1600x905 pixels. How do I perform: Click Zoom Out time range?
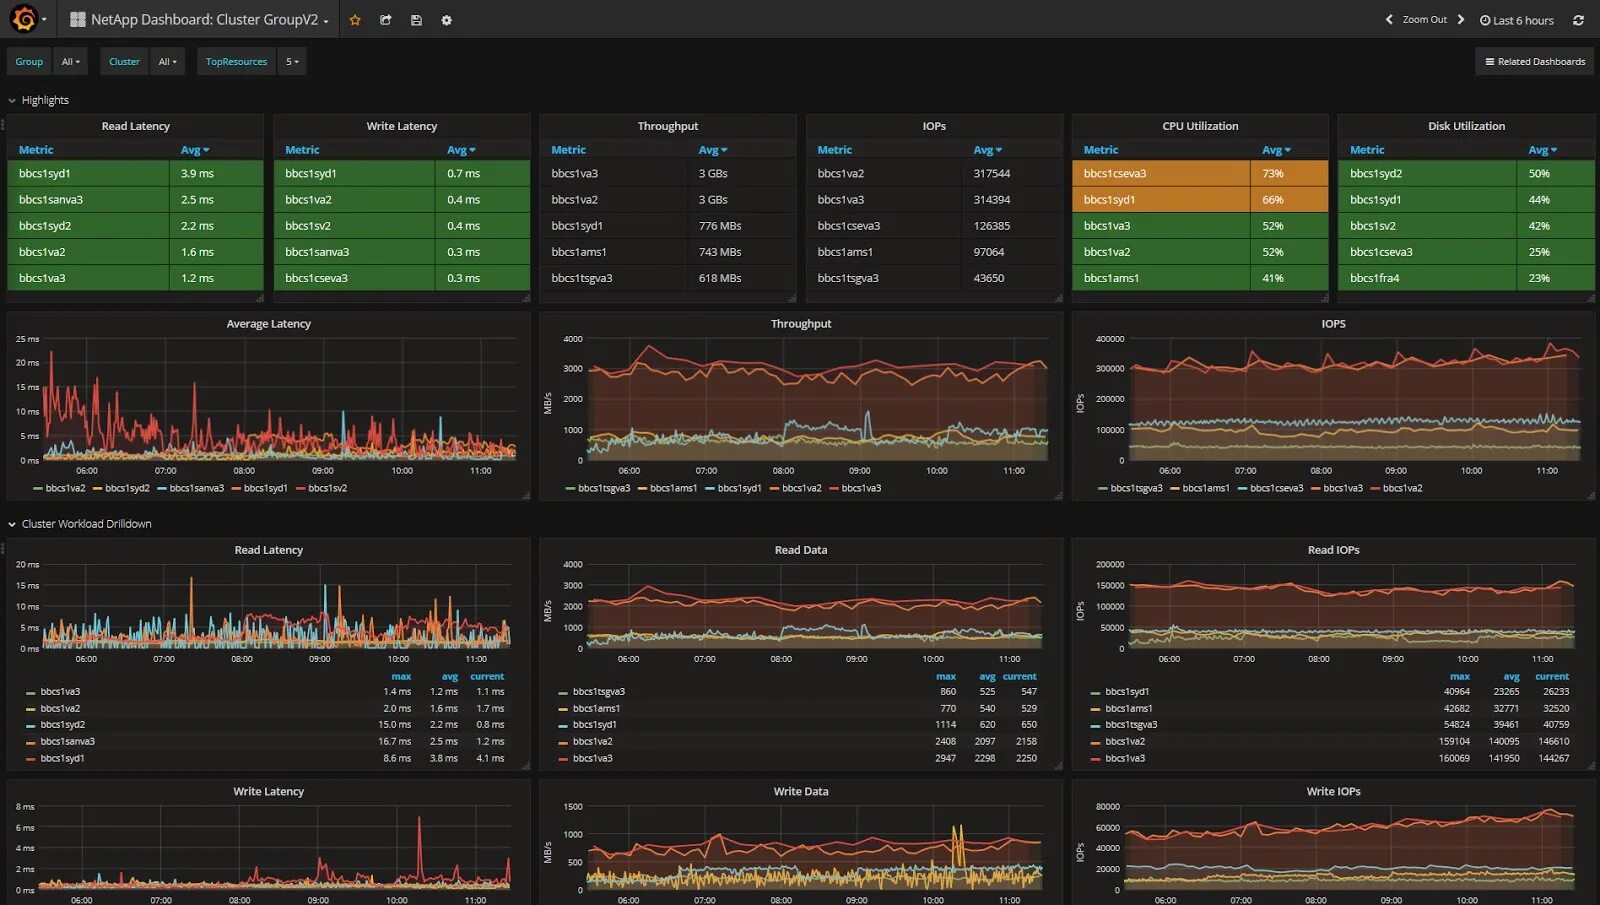point(1425,20)
